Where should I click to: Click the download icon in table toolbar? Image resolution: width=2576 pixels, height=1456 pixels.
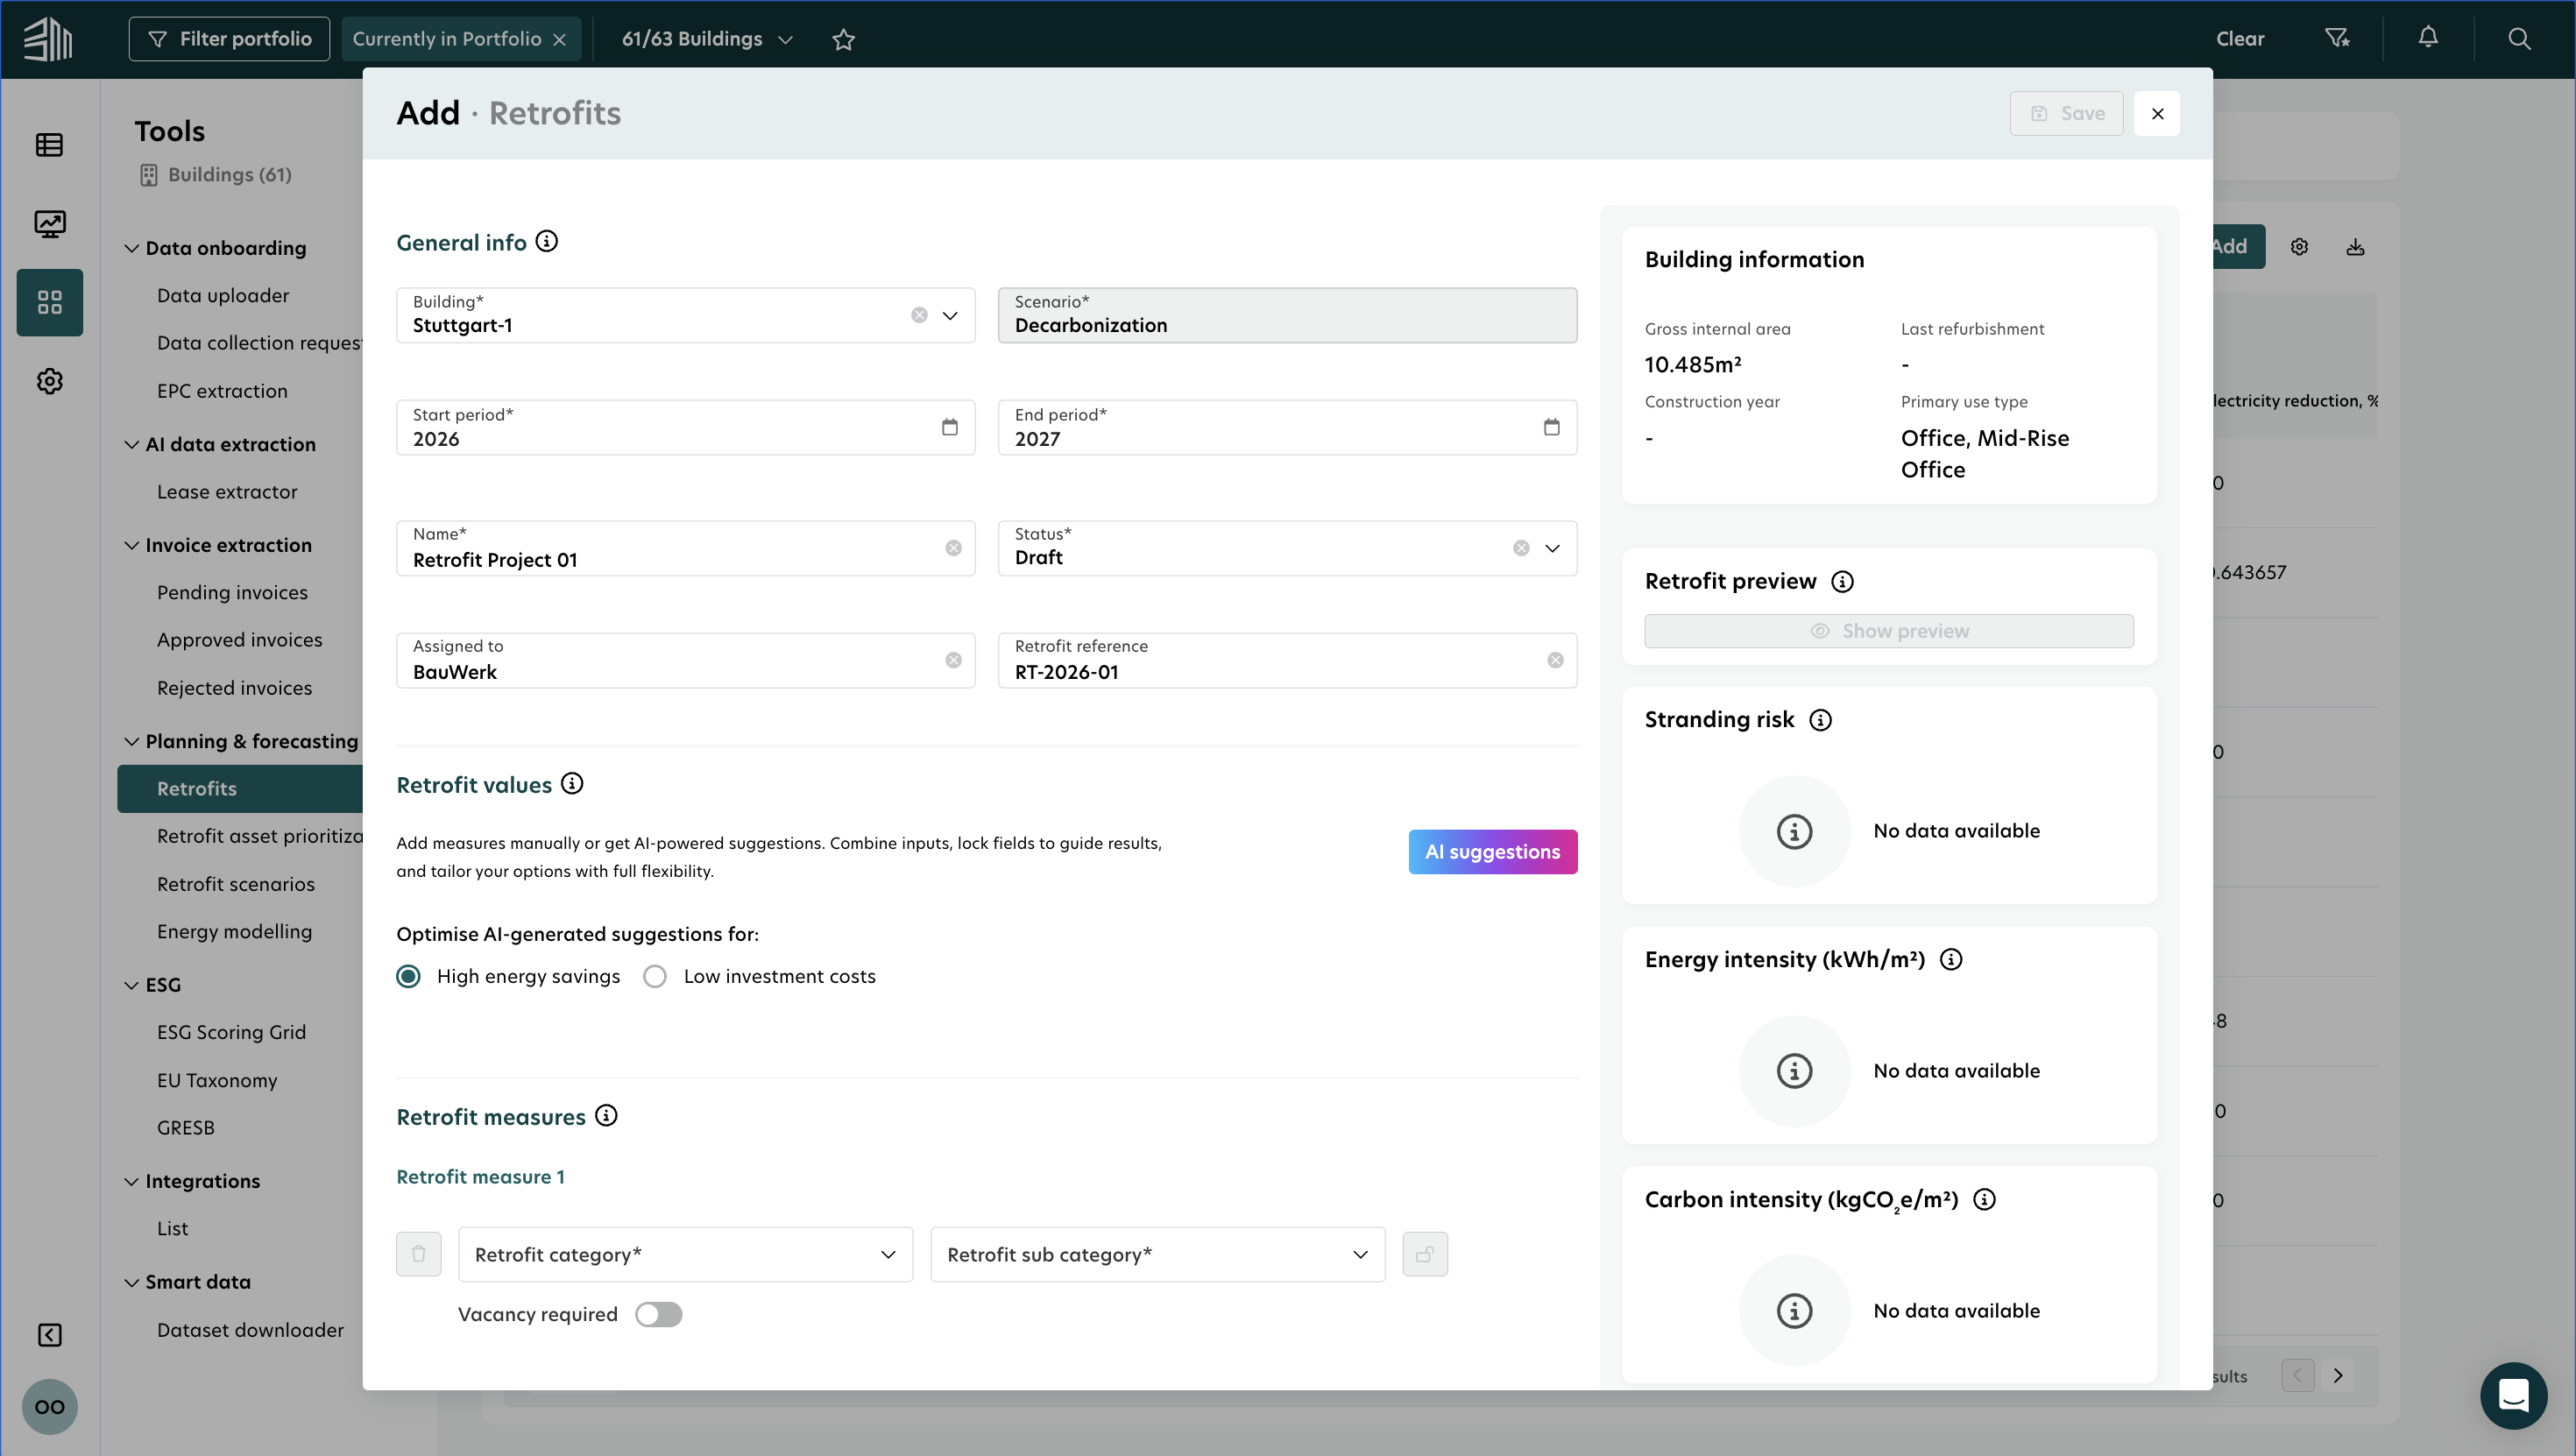(2355, 246)
